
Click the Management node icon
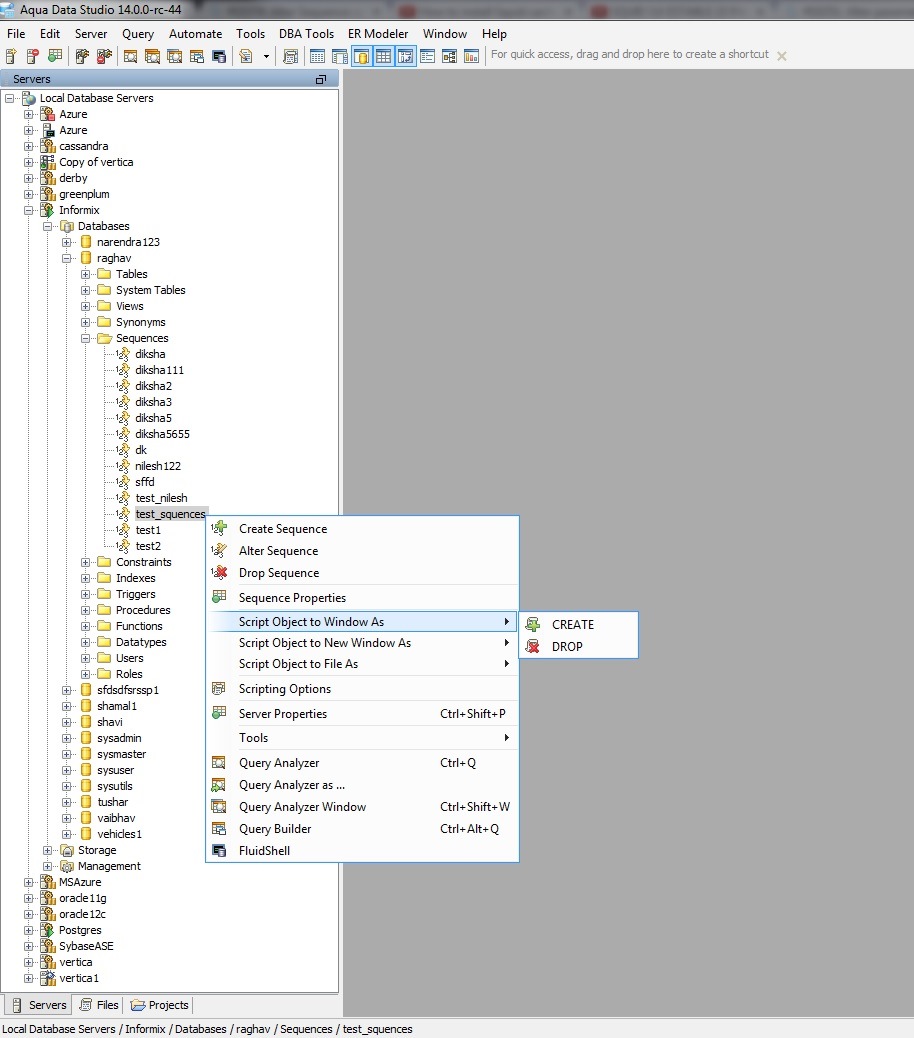(67, 867)
